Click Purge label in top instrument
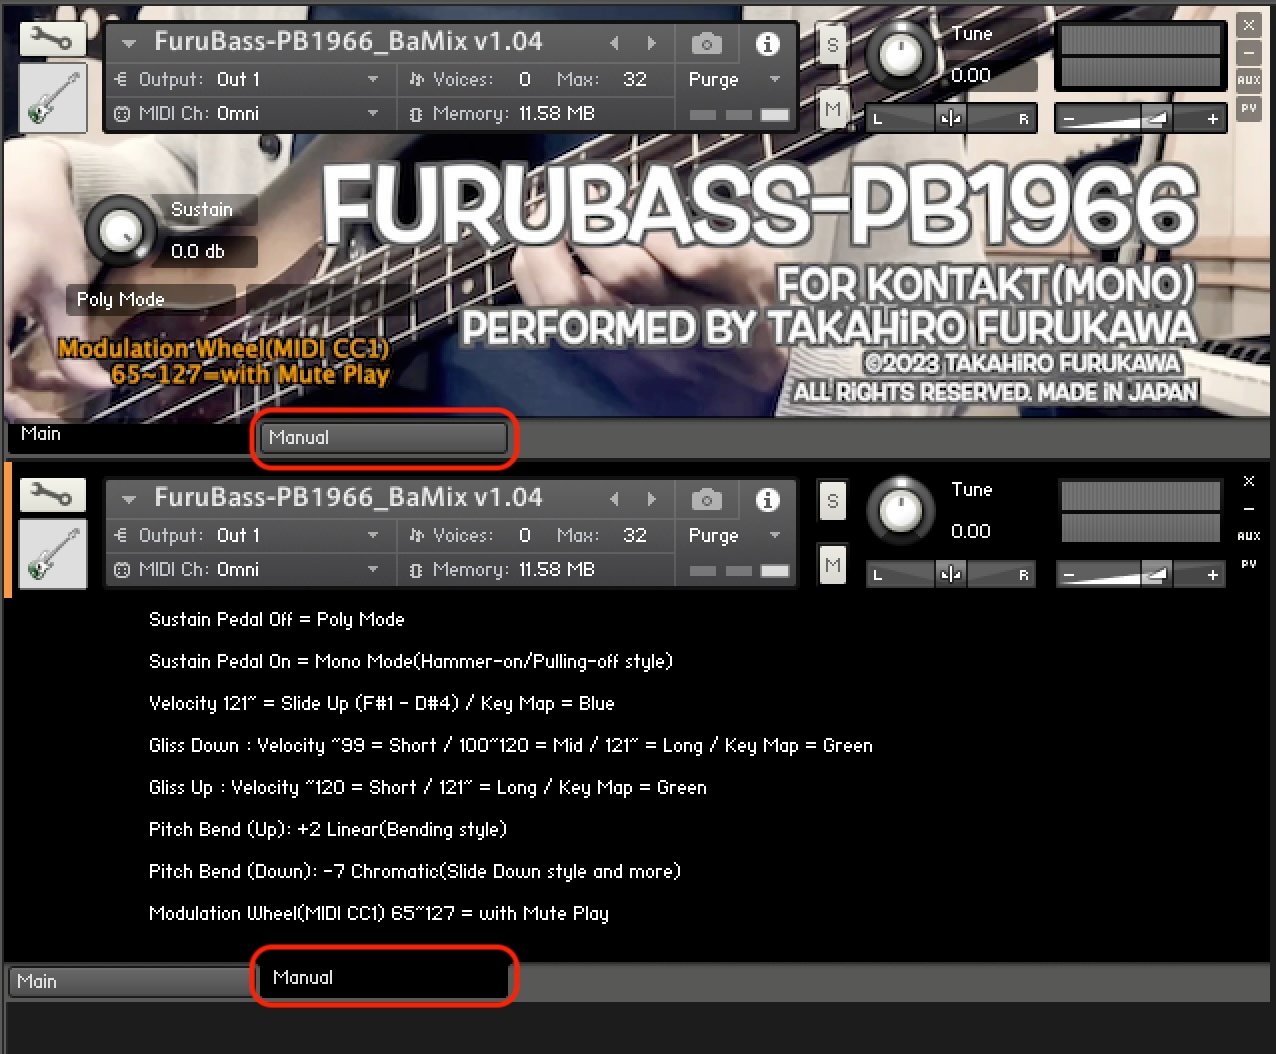Viewport: 1276px width, 1054px height. pyautogui.click(x=713, y=79)
